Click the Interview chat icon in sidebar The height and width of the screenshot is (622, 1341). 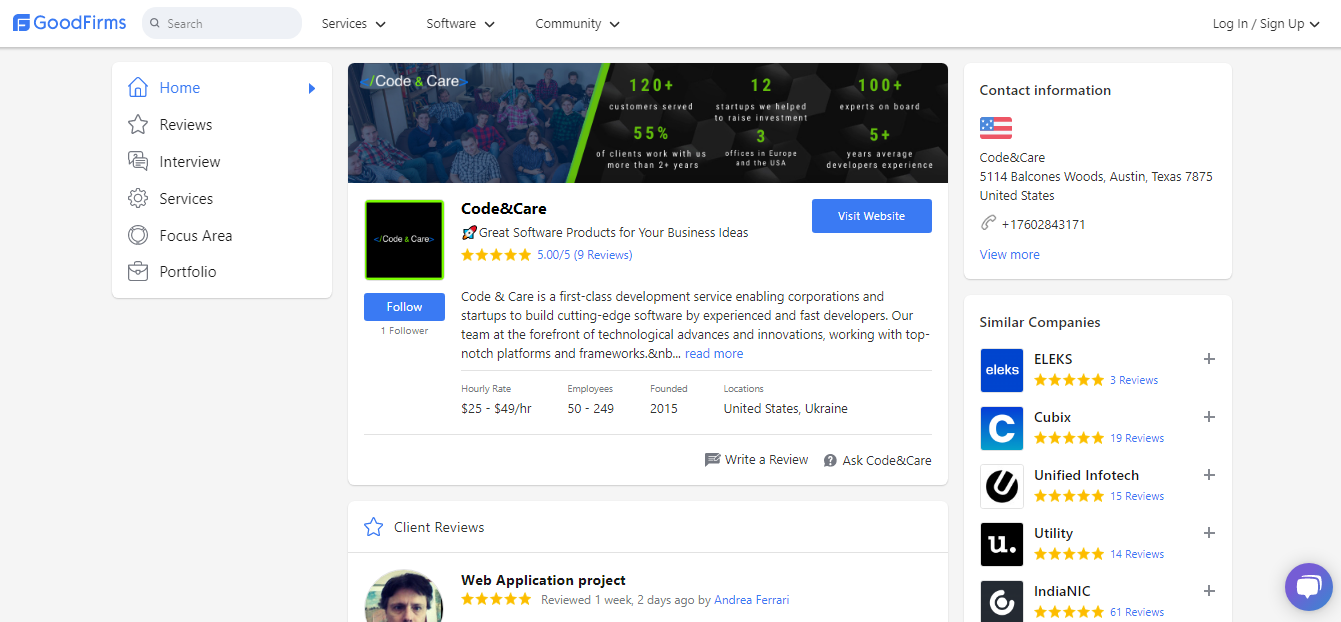[138, 162]
